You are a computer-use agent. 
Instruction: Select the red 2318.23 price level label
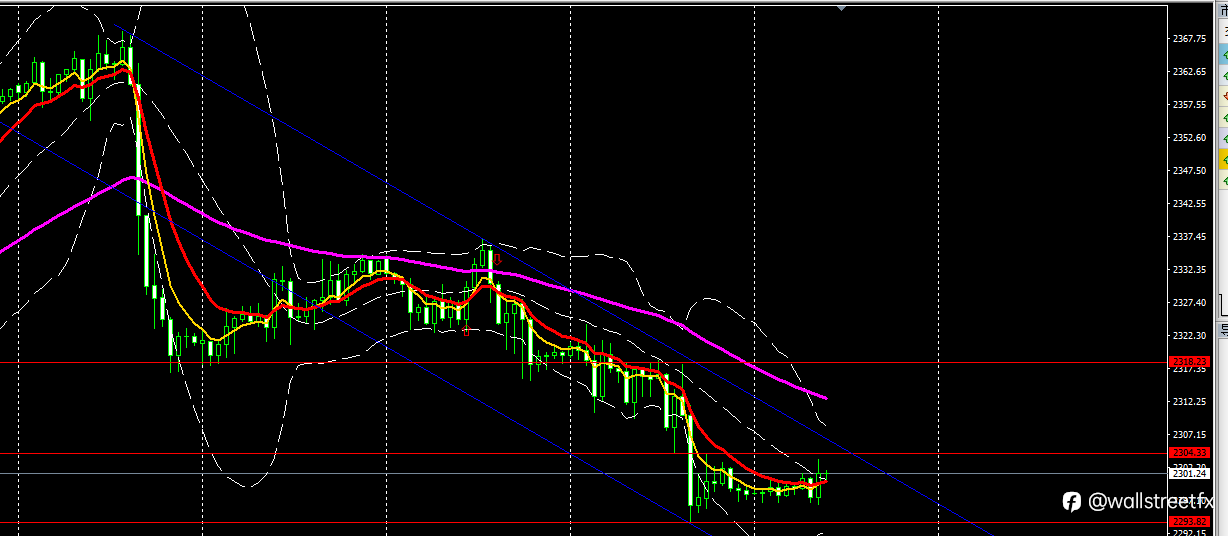click(1190, 362)
